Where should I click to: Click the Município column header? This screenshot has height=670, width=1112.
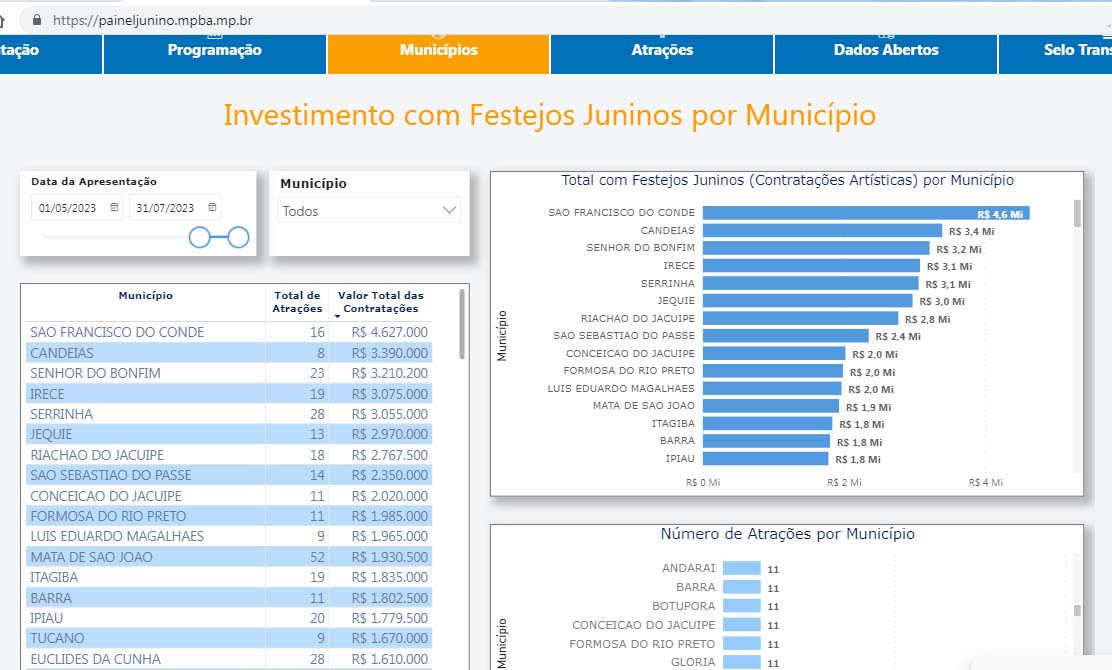145,296
